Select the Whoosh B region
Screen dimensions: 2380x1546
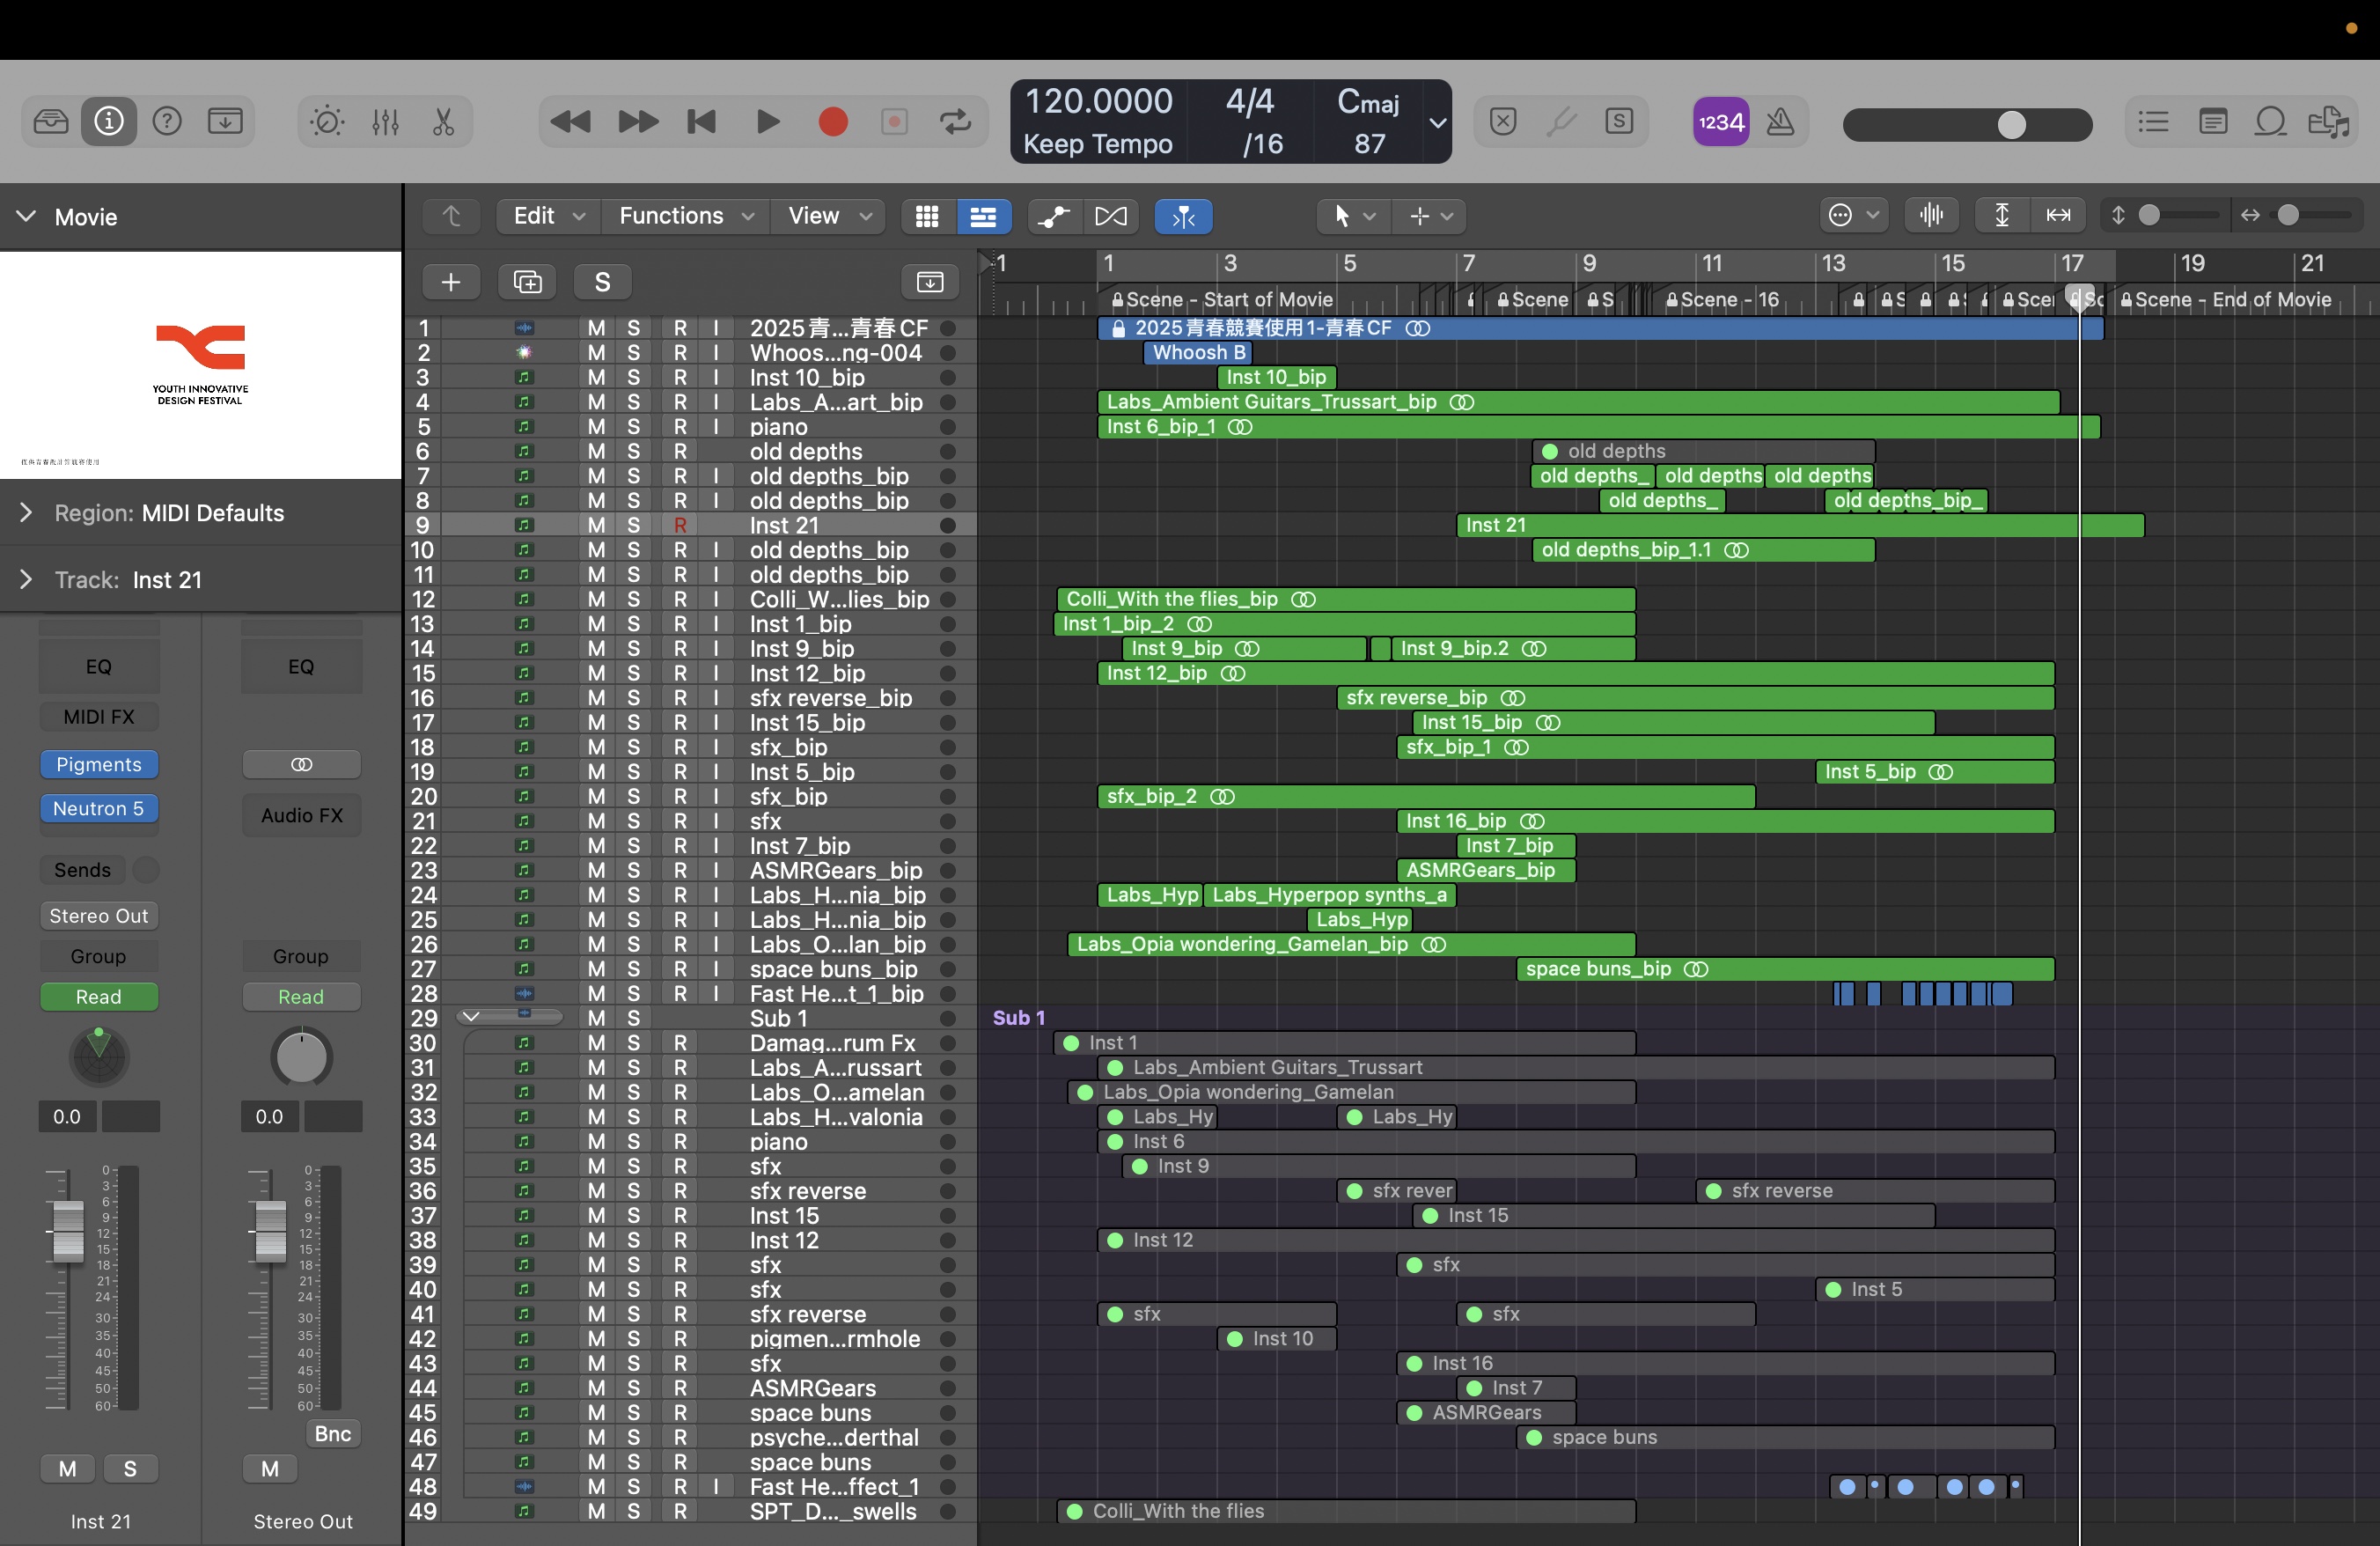[x=1198, y=352]
